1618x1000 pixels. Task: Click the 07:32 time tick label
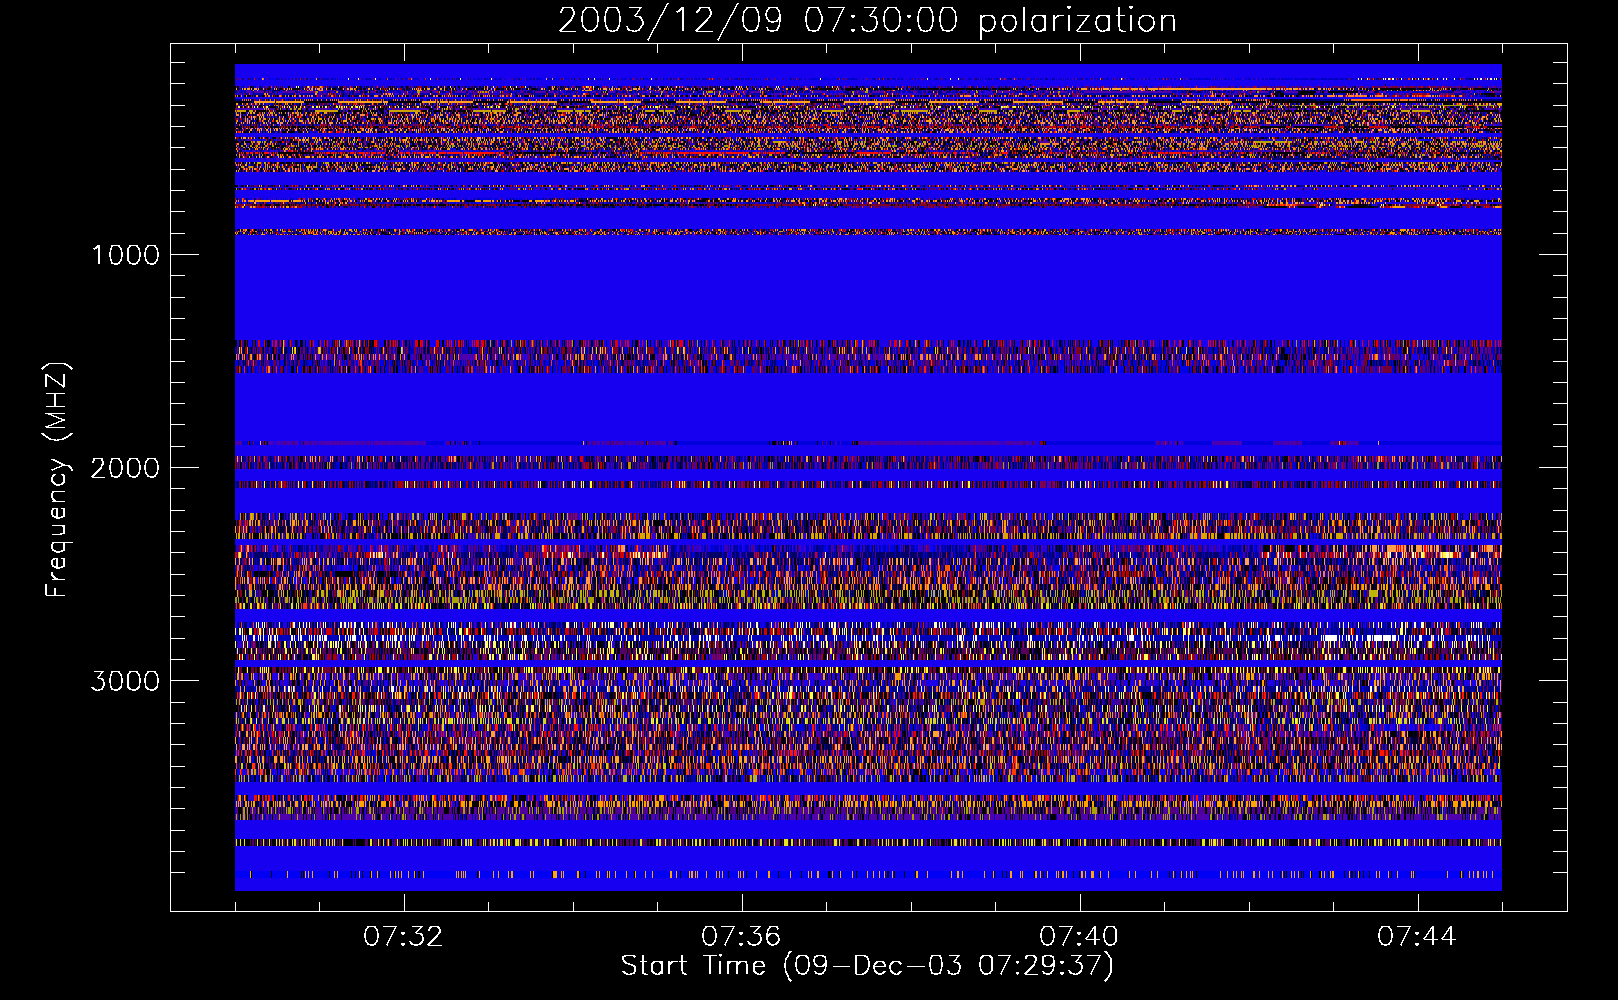[403, 937]
